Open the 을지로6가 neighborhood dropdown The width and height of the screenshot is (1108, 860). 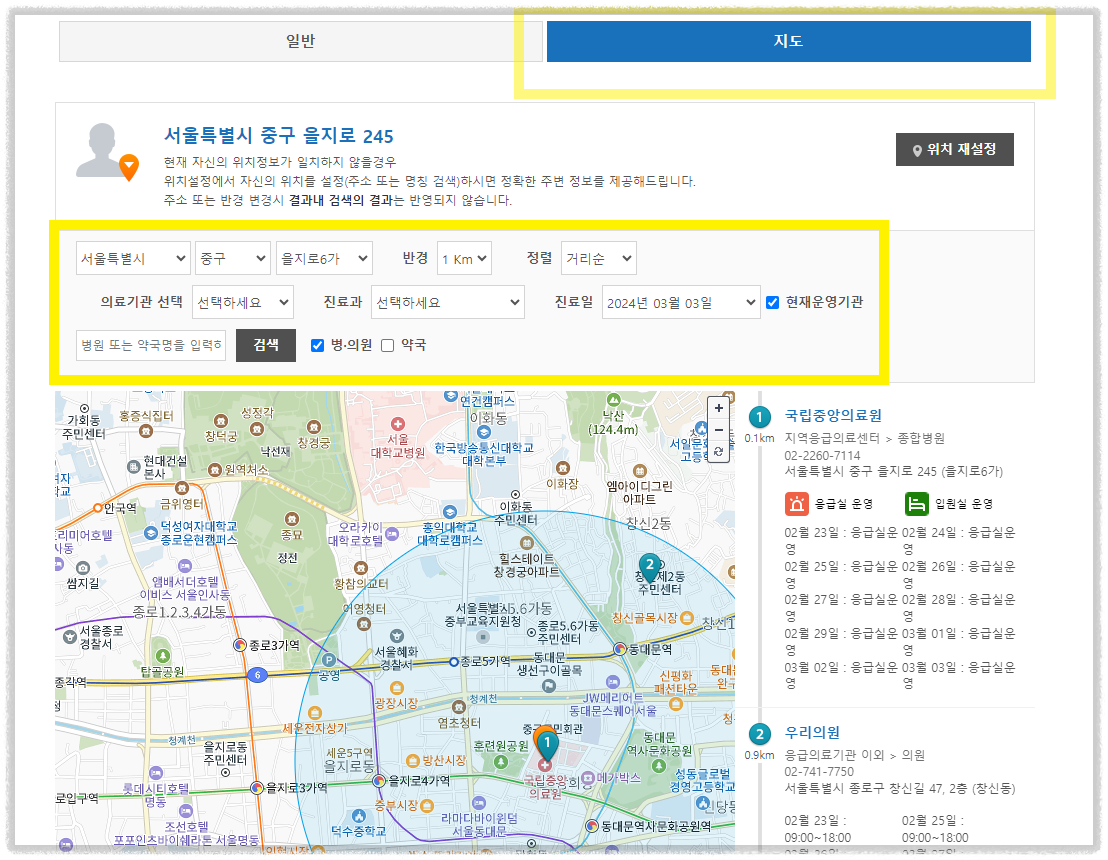(x=324, y=259)
